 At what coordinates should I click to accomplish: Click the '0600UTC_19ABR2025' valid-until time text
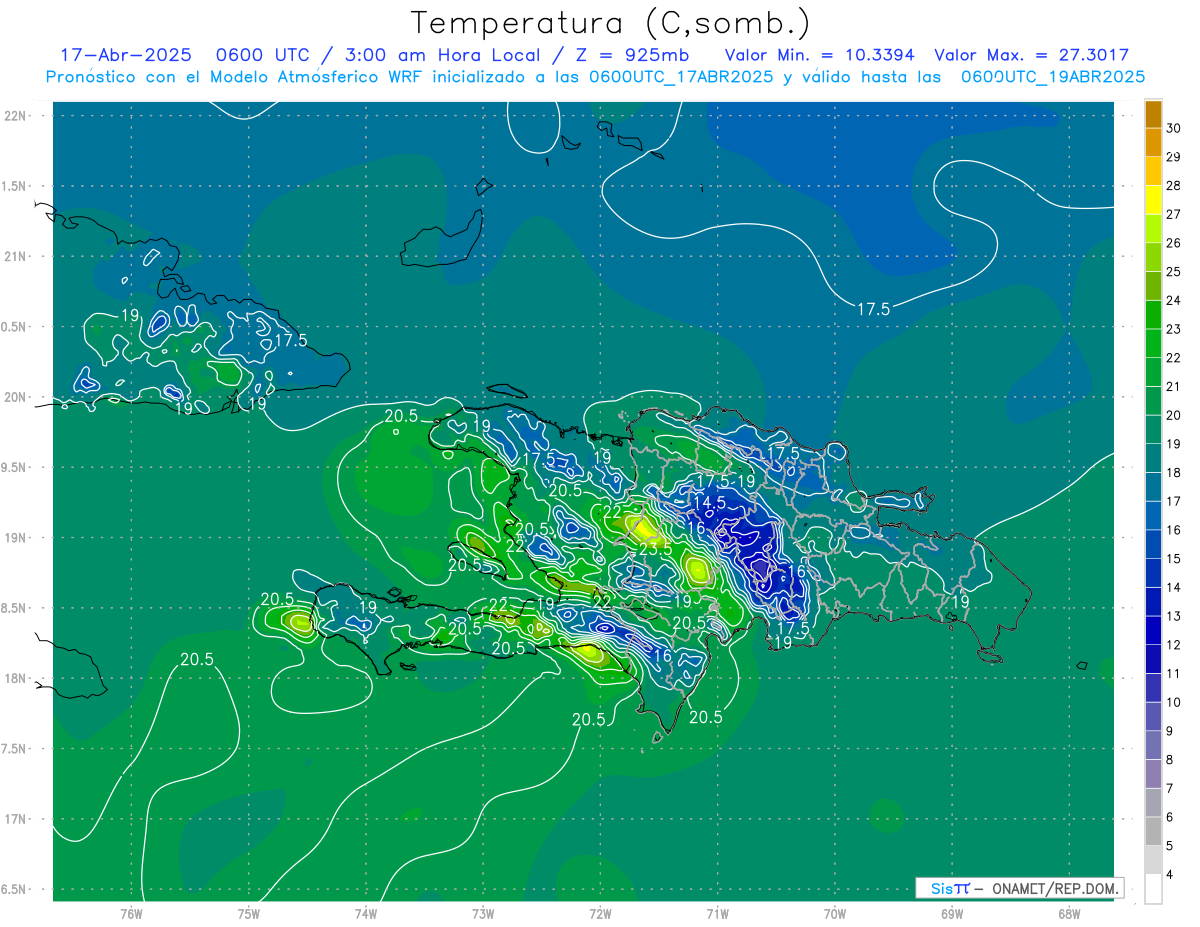click(1053, 77)
